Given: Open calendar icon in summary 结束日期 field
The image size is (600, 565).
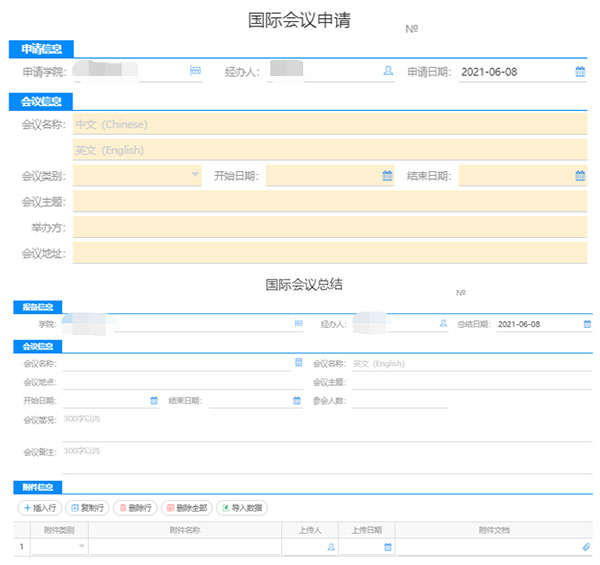Looking at the screenshot, I should [297, 401].
